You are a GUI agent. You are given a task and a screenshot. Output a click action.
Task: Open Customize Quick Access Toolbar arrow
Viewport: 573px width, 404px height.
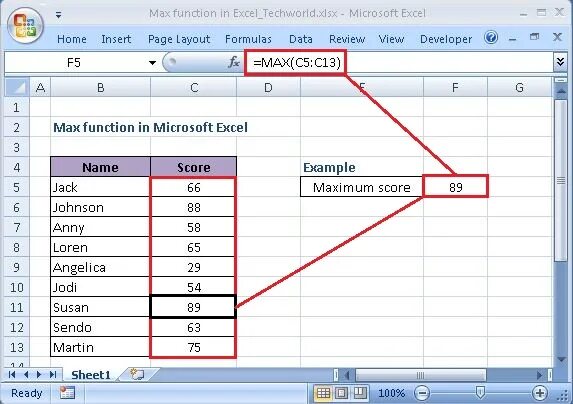tap(58, 15)
